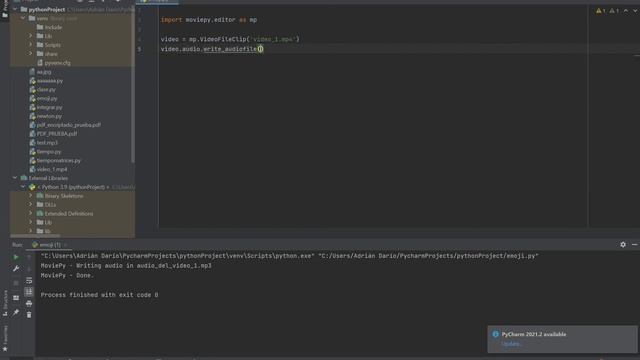Click the emoji.py path in console output

pyautogui.click(x=428, y=256)
